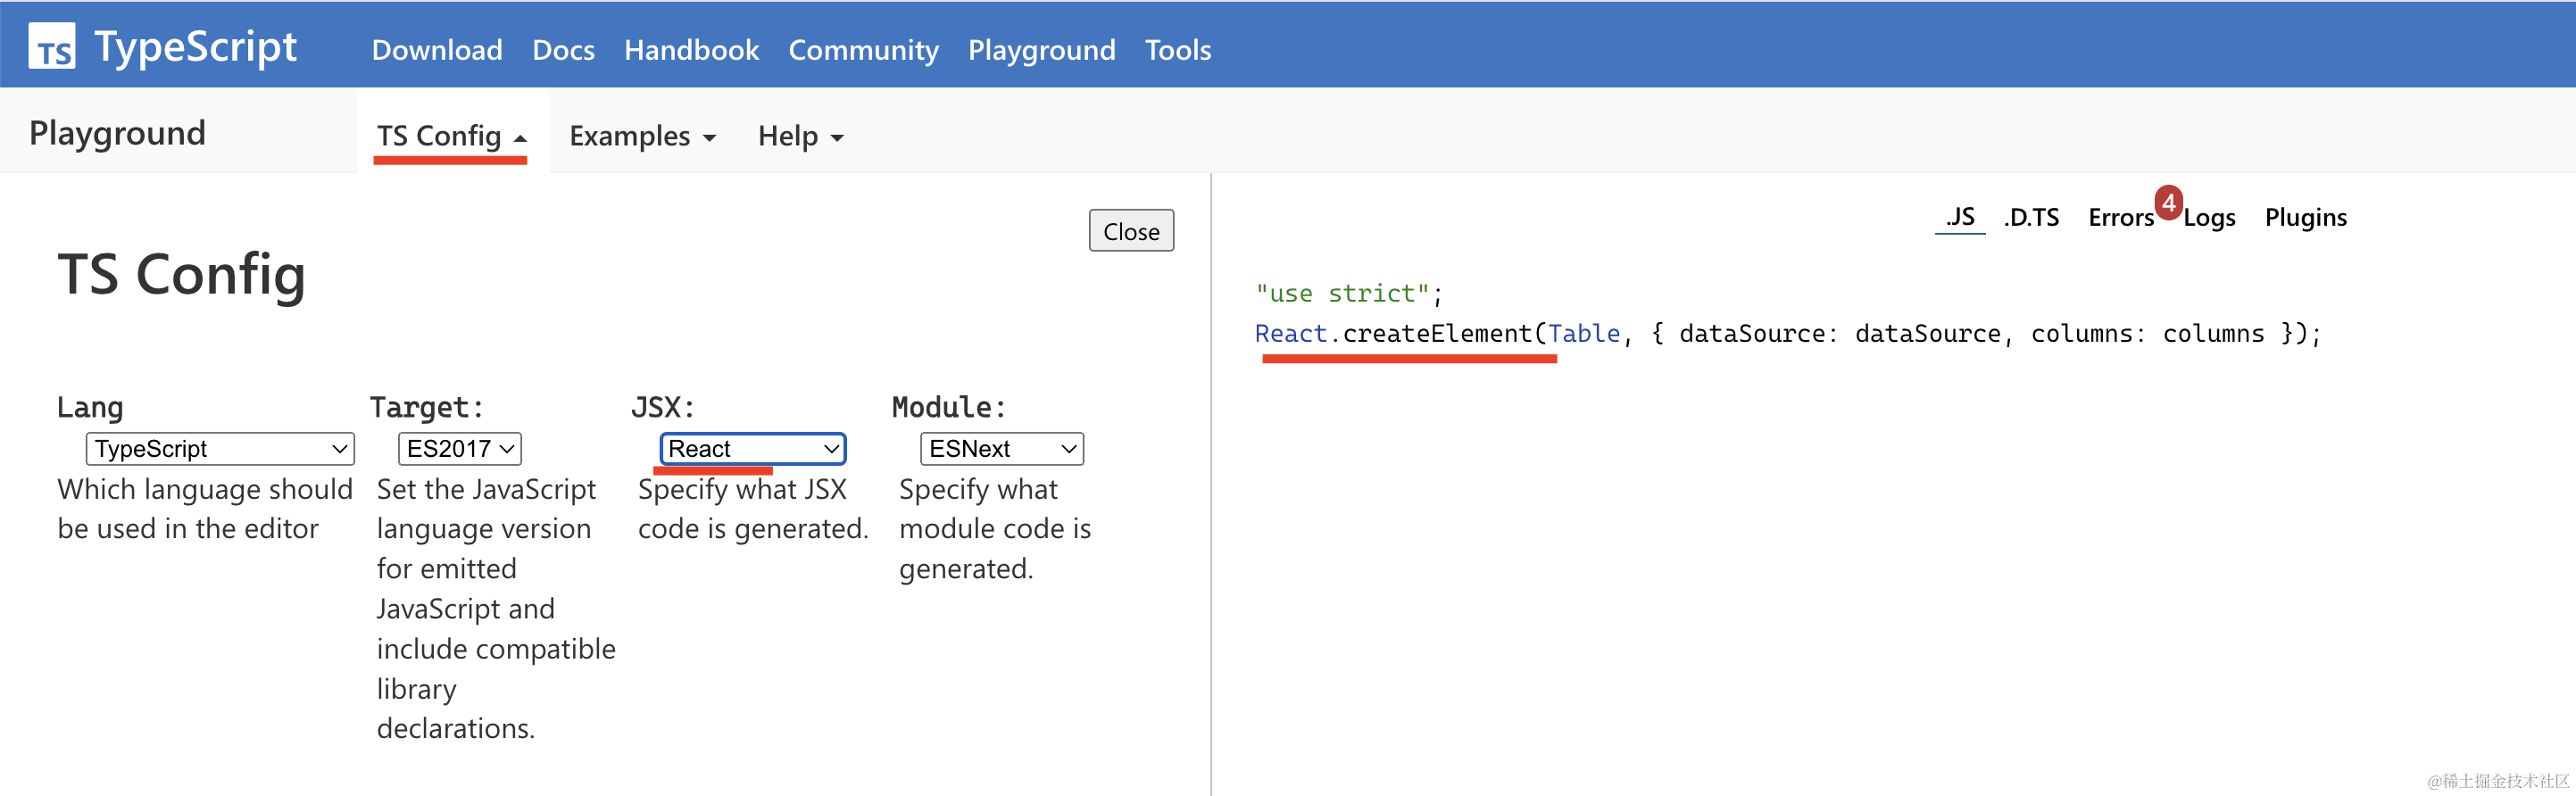Collapse the TS Config menu

(x=451, y=136)
